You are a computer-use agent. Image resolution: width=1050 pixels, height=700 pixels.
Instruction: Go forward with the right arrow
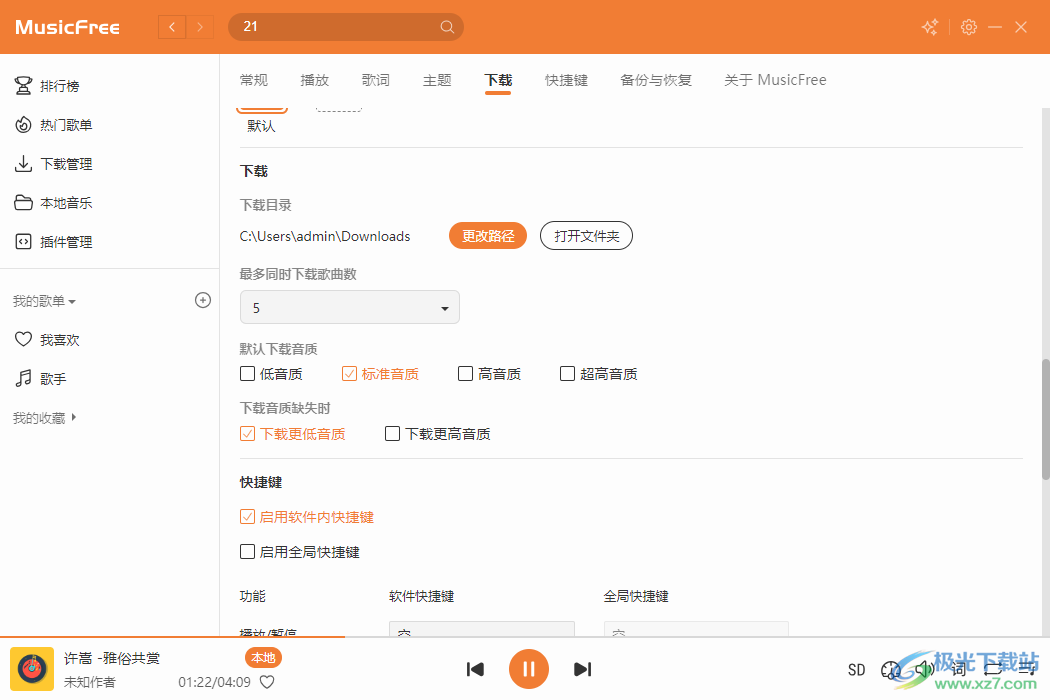coord(200,27)
